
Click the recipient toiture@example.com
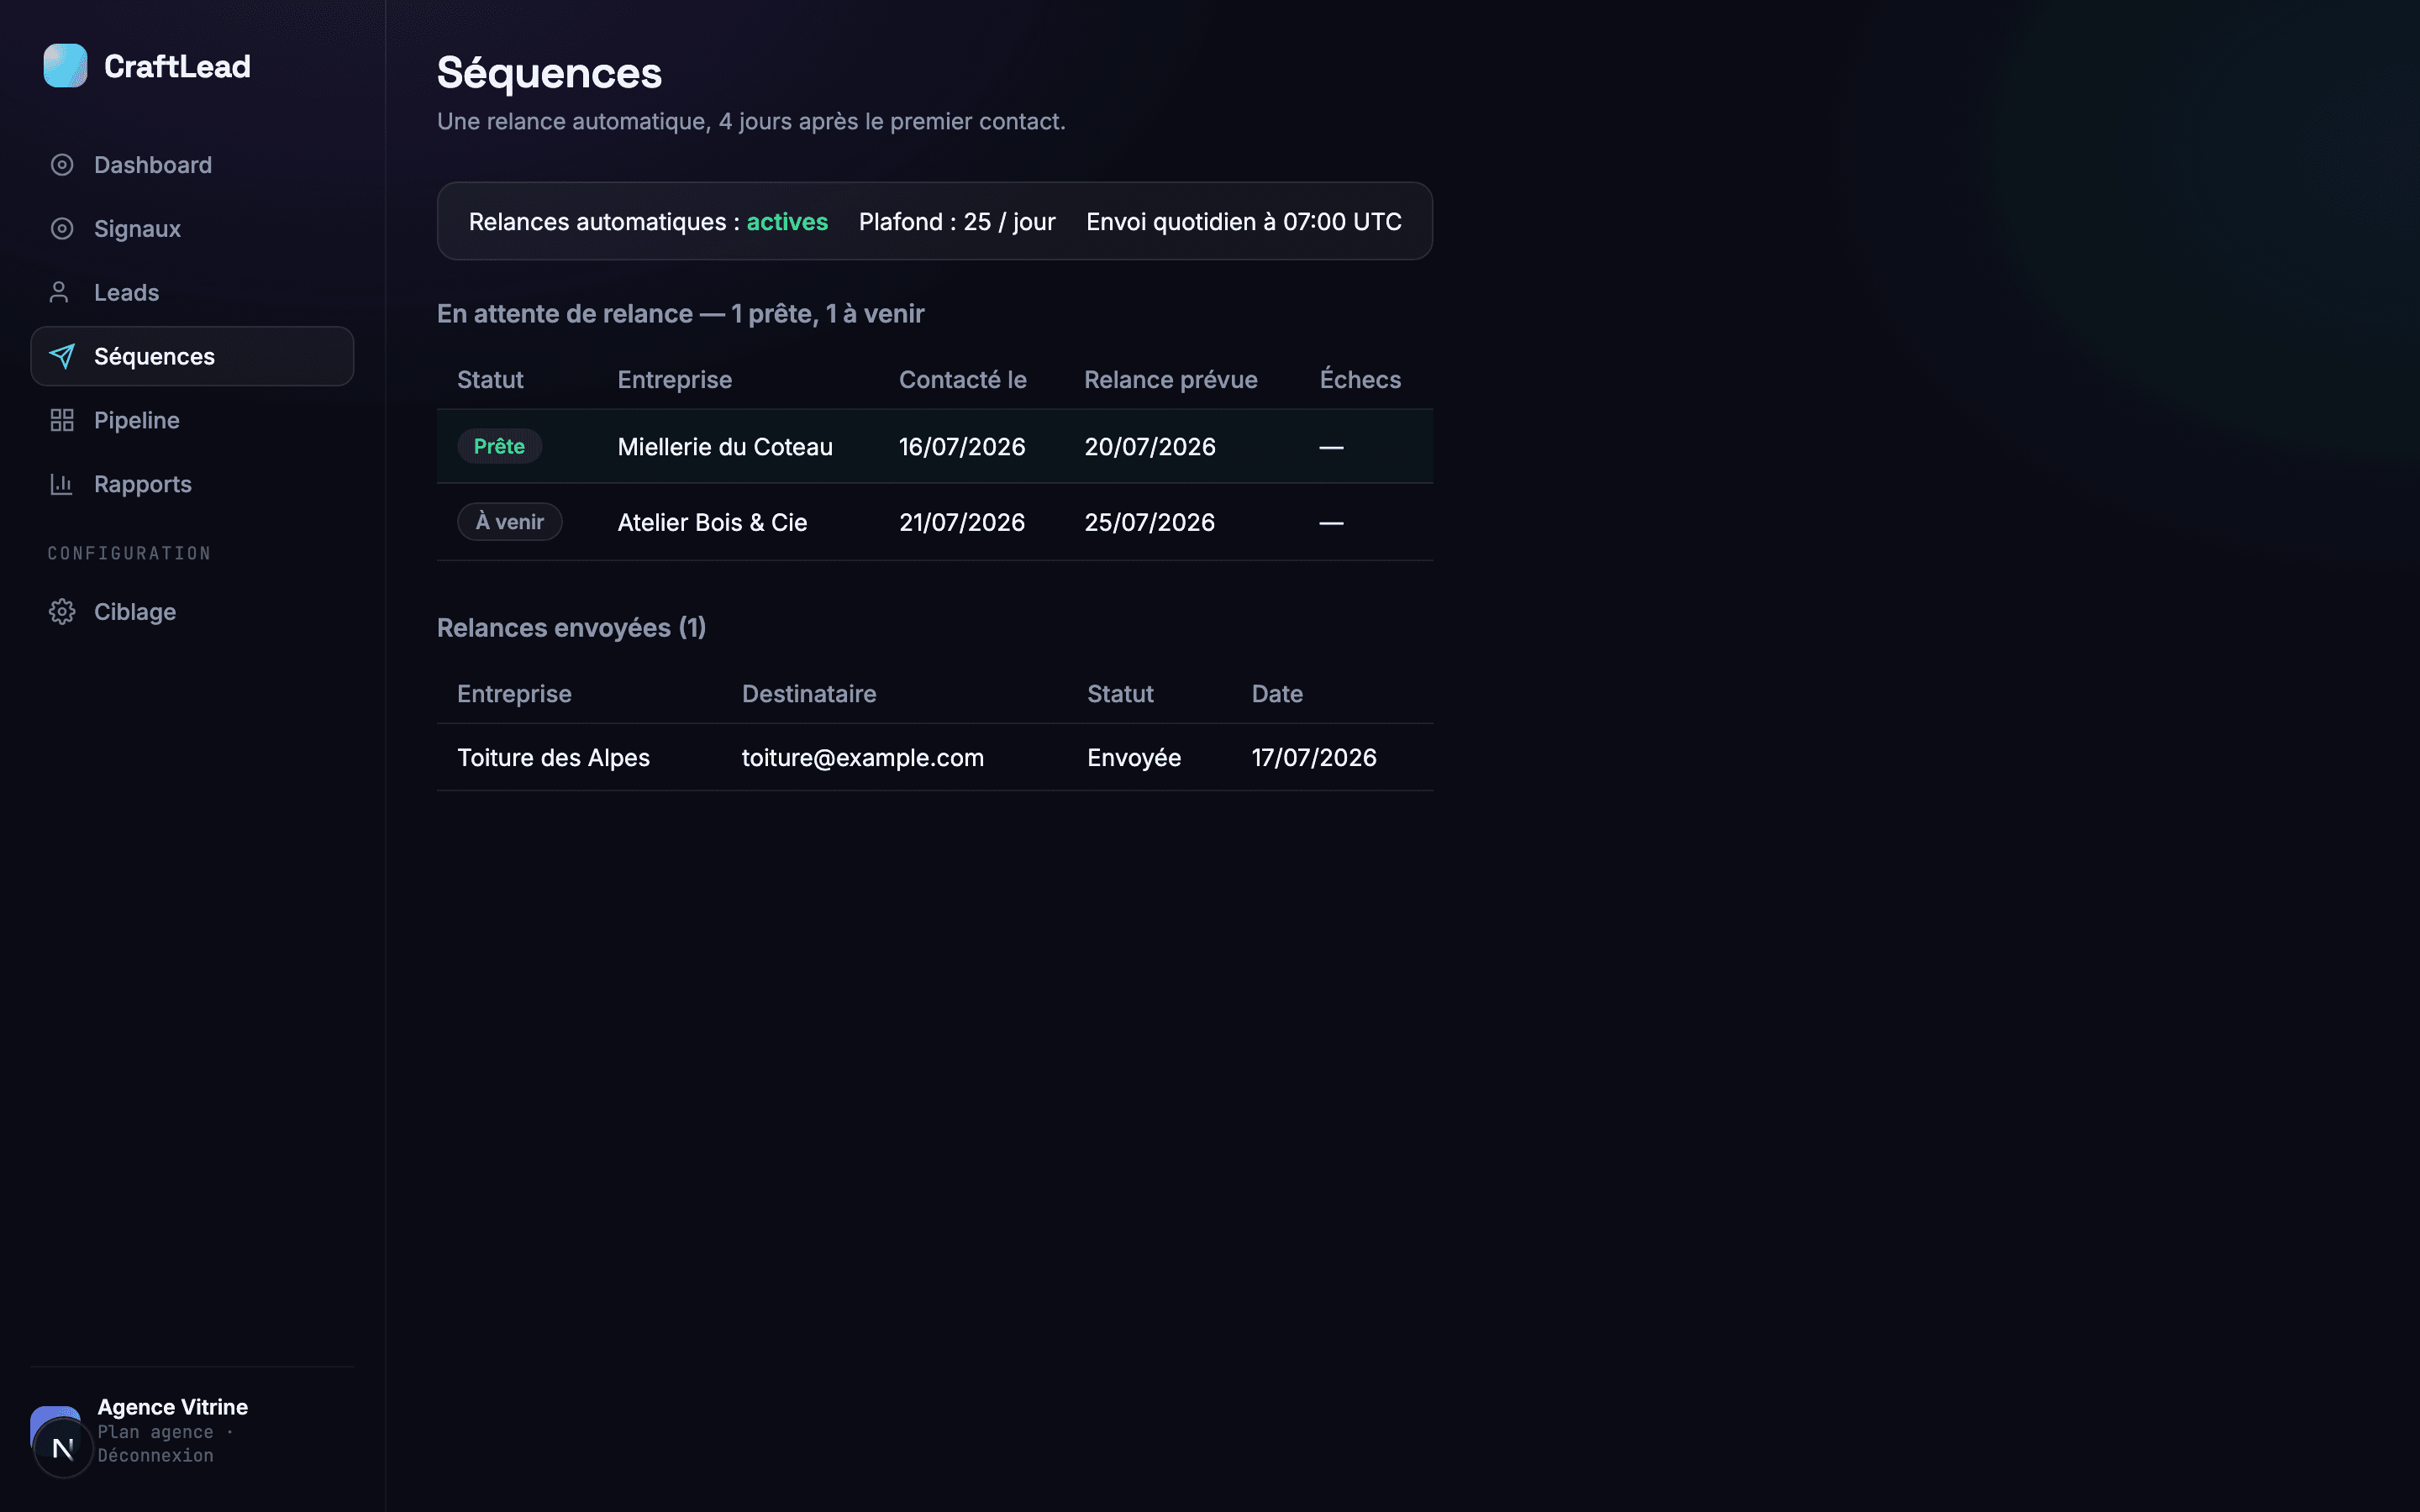coord(863,758)
